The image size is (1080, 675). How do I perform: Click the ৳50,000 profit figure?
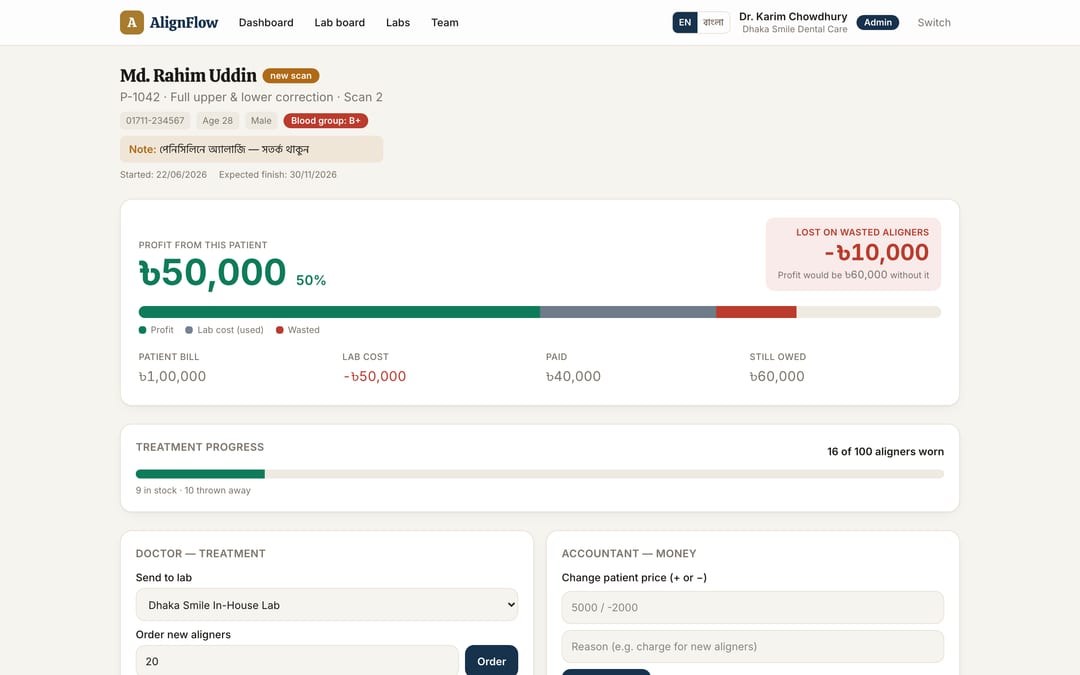212,272
